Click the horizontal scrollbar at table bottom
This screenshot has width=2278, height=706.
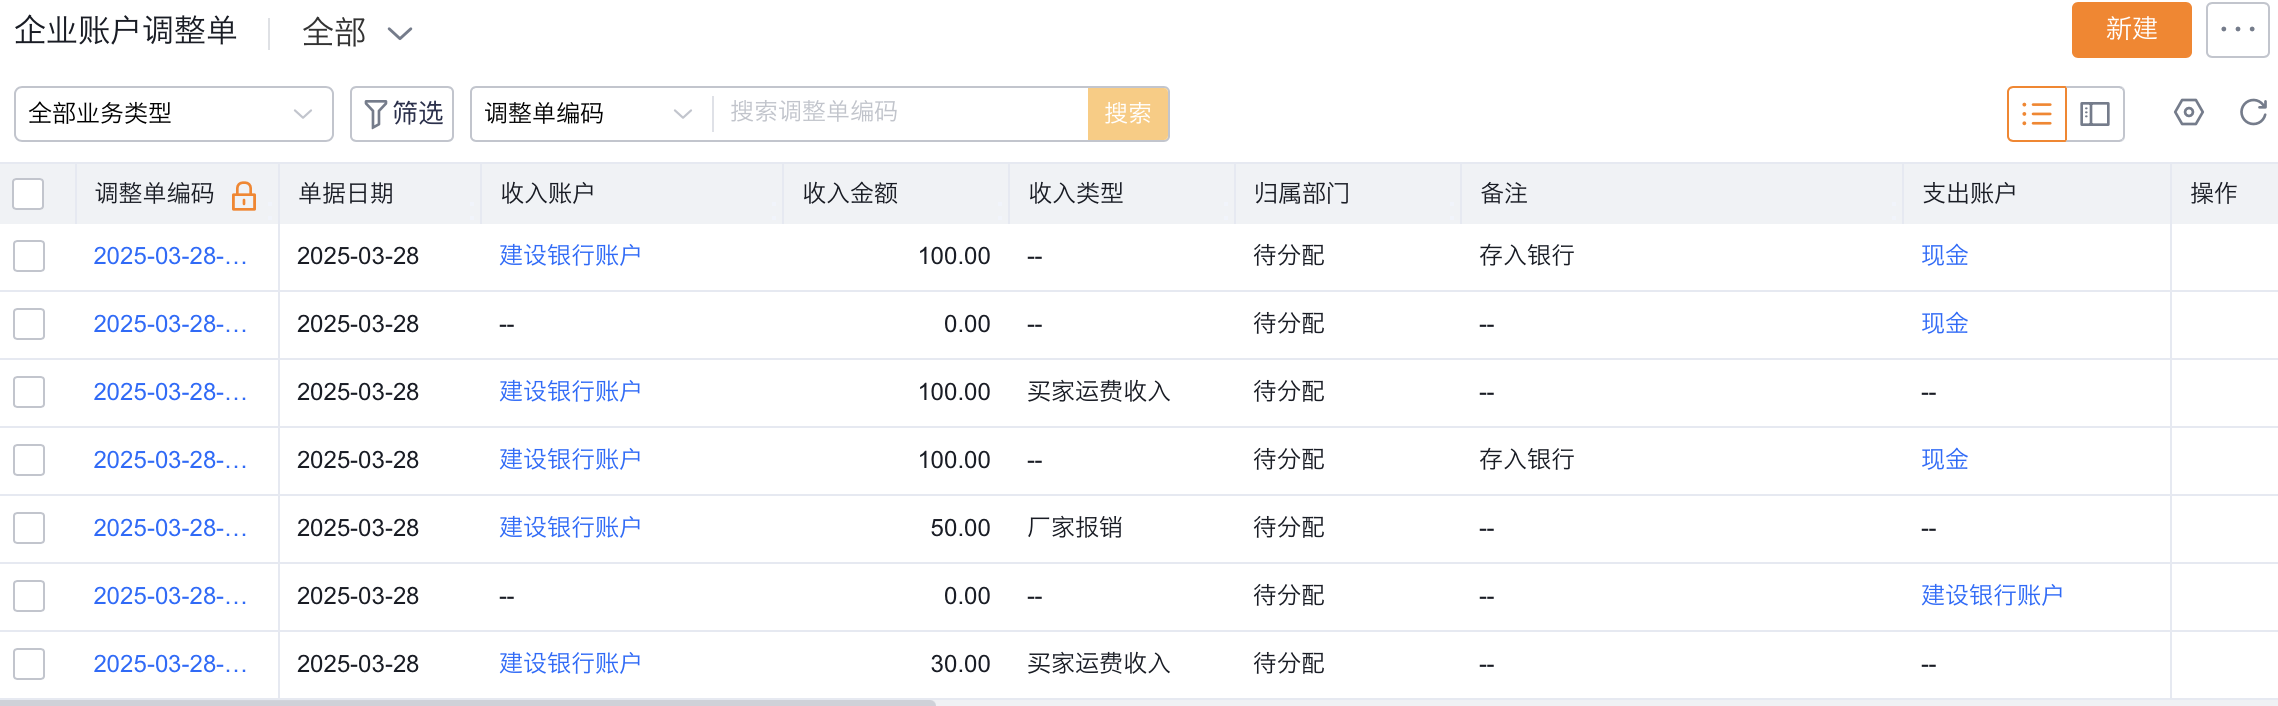[x=468, y=702]
